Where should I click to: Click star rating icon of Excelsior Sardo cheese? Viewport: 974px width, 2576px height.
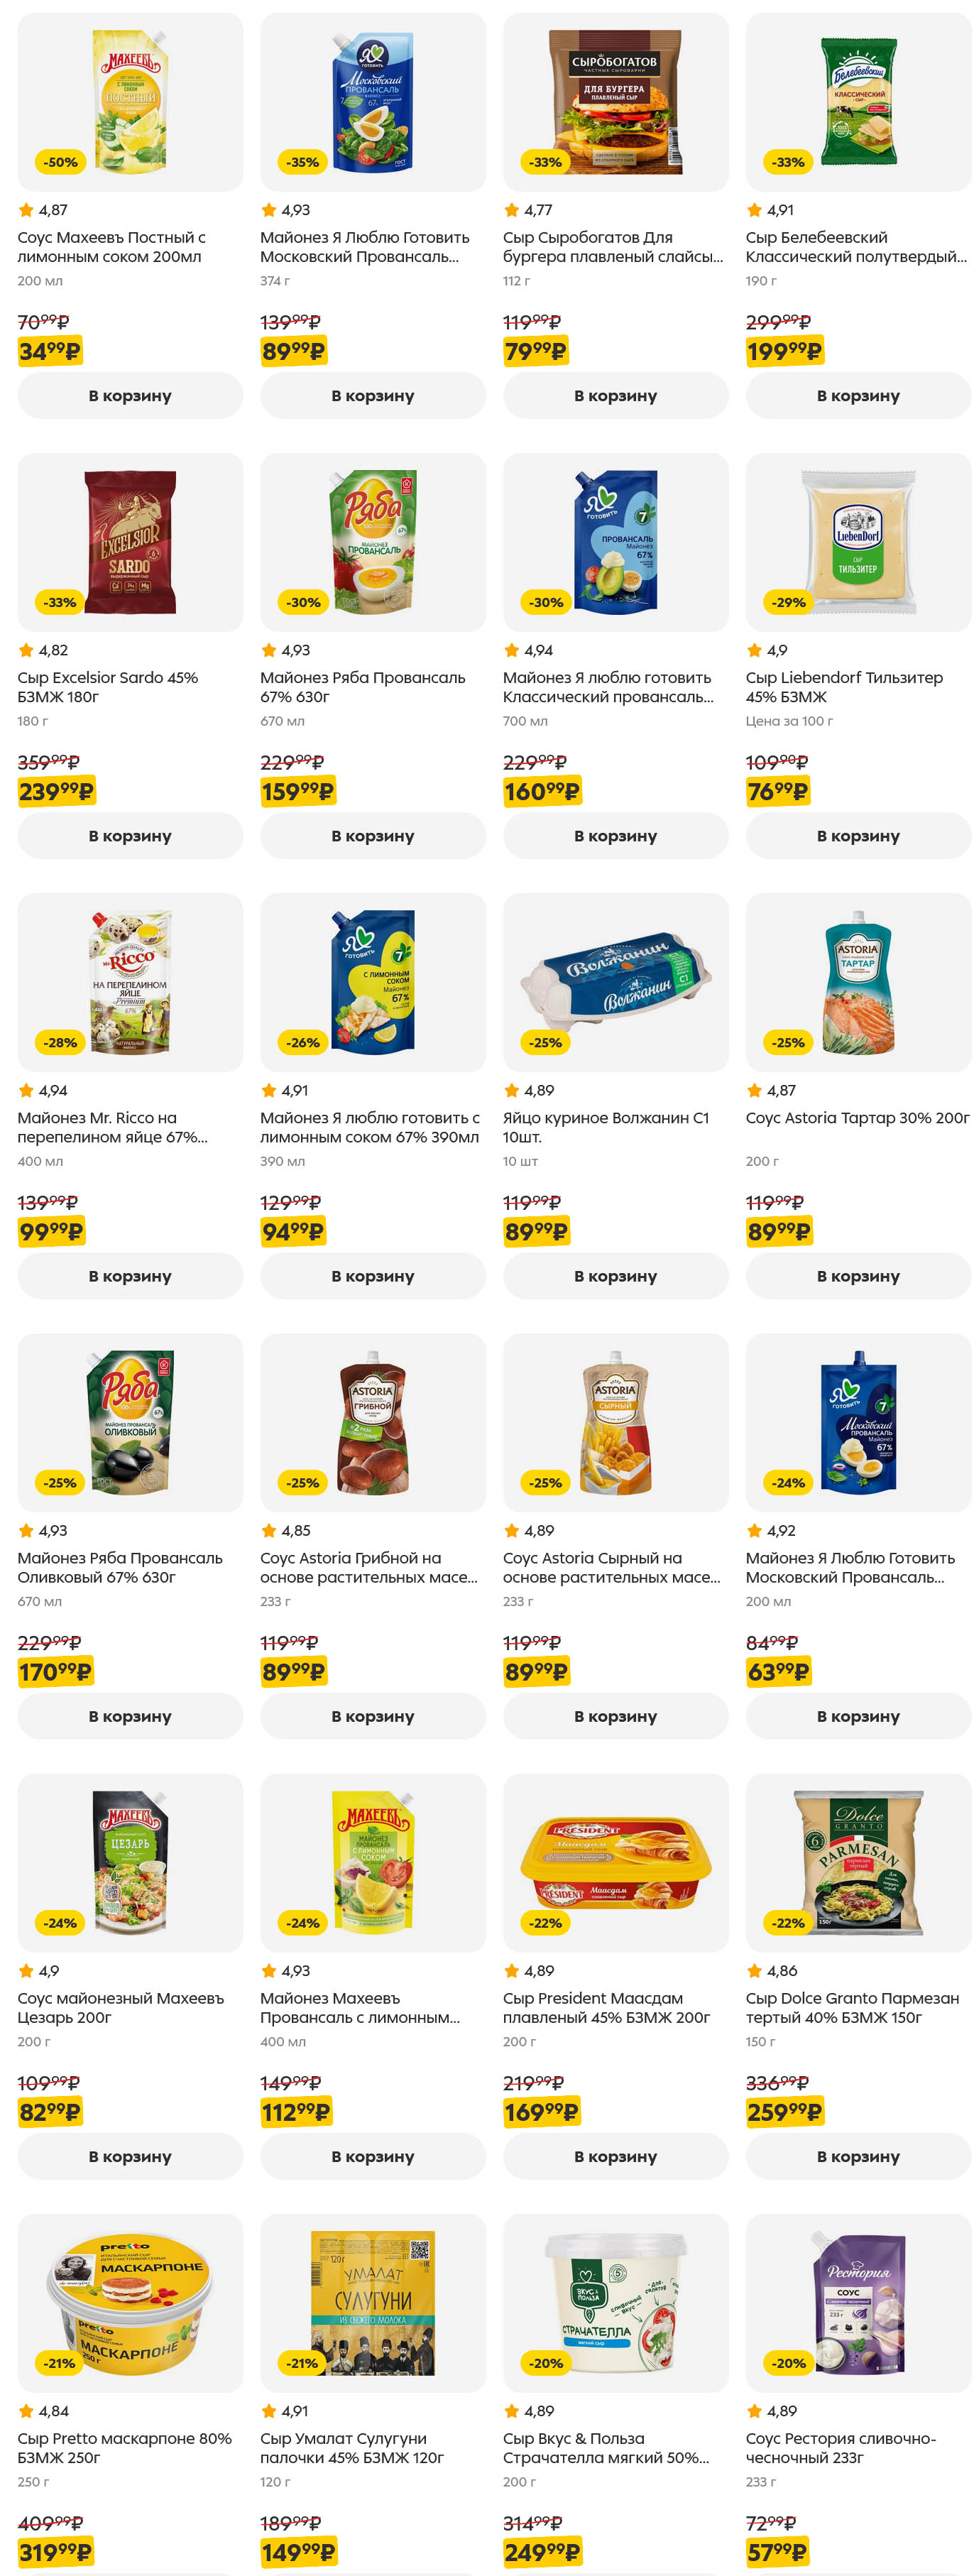(x=26, y=650)
